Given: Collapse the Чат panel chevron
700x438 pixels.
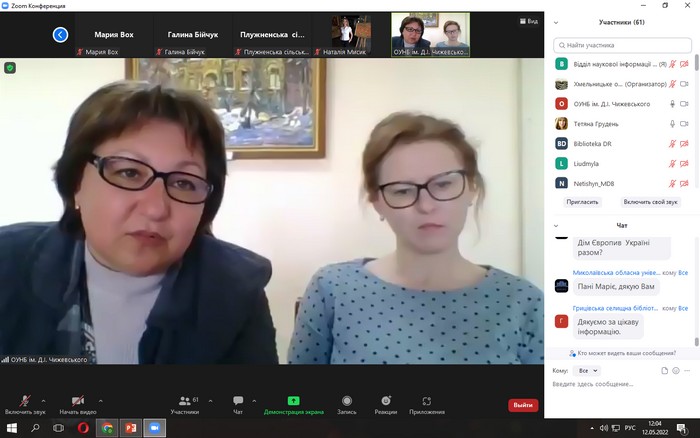Looking at the screenshot, I should pyautogui.click(x=556, y=226).
